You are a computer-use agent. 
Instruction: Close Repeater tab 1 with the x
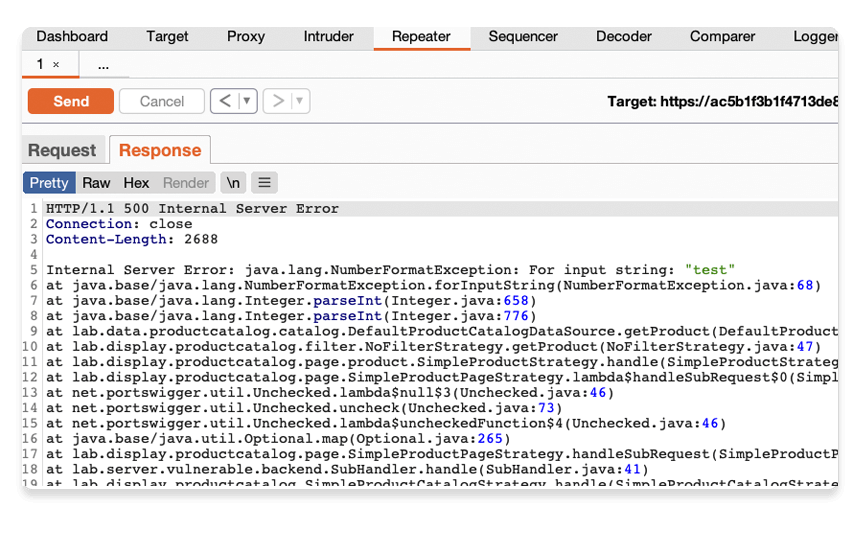(x=56, y=65)
